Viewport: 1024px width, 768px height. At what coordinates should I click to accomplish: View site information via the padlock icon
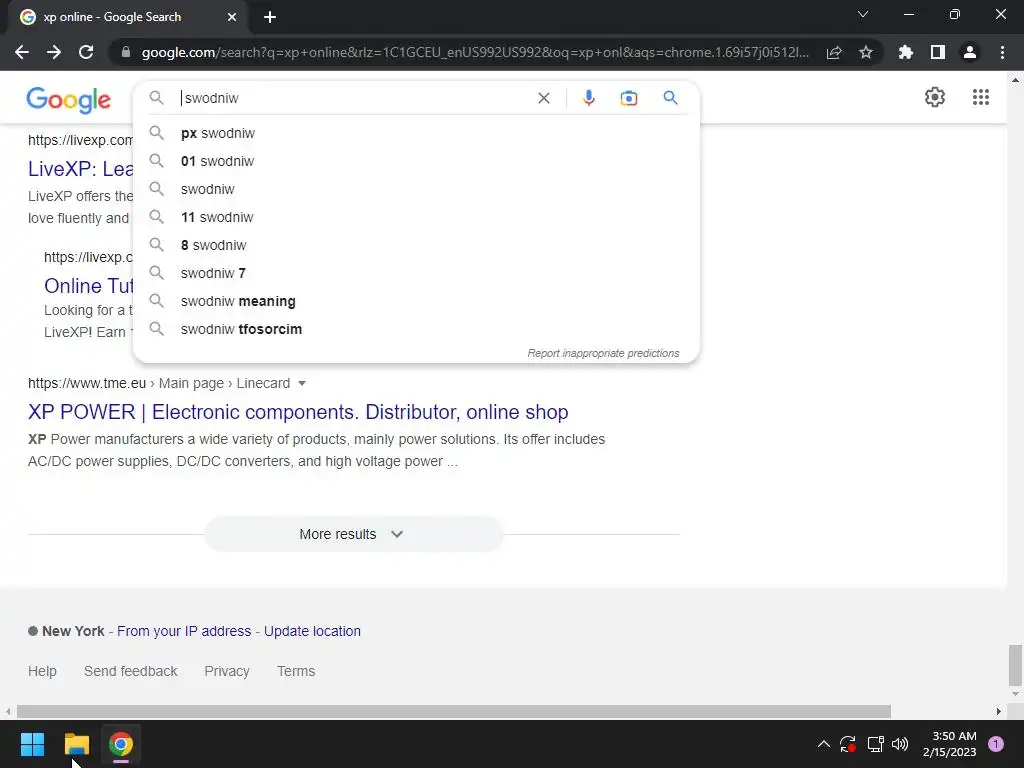[125, 52]
